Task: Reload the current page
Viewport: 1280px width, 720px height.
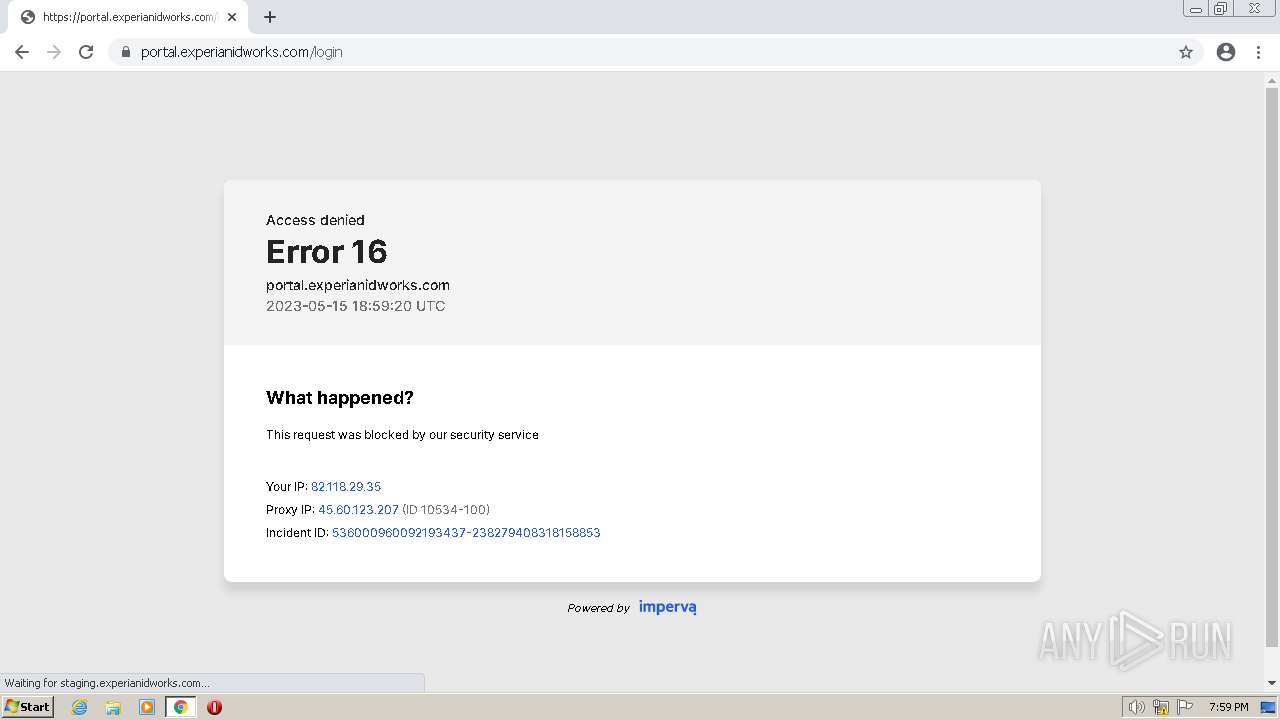Action: click(86, 52)
